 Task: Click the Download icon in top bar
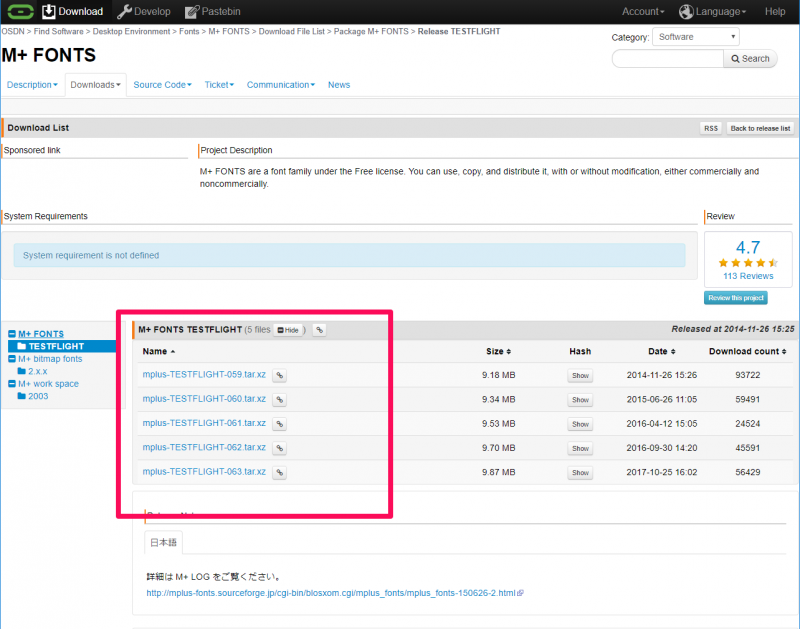[x=48, y=11]
